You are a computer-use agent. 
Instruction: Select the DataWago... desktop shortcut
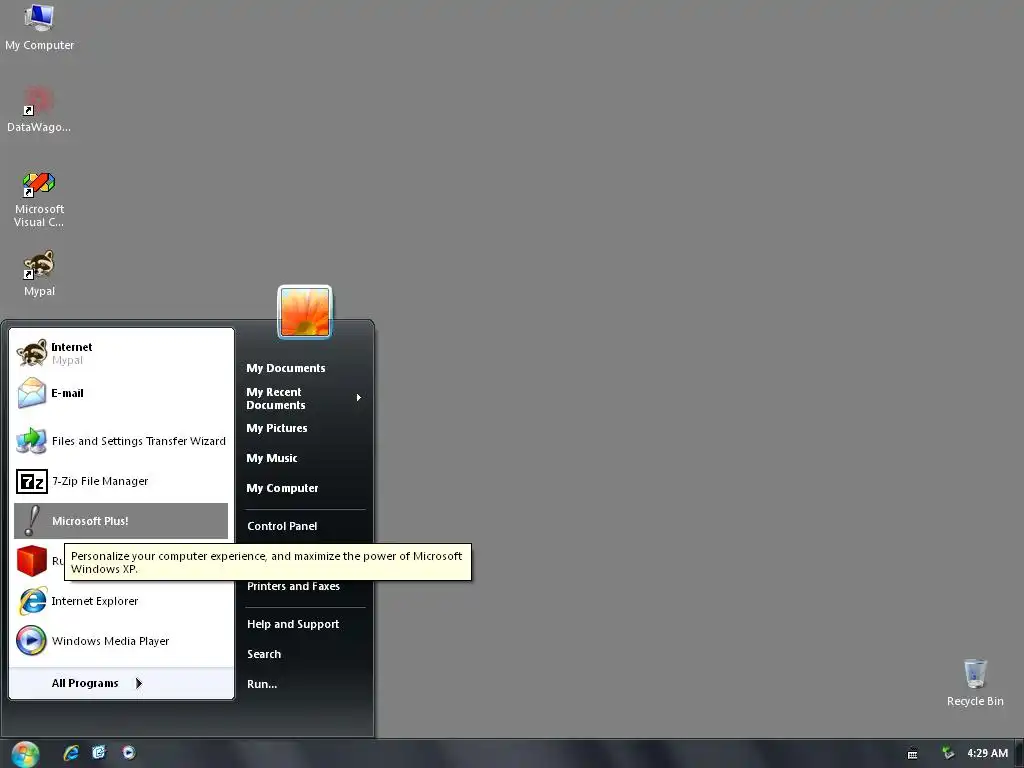(39, 110)
